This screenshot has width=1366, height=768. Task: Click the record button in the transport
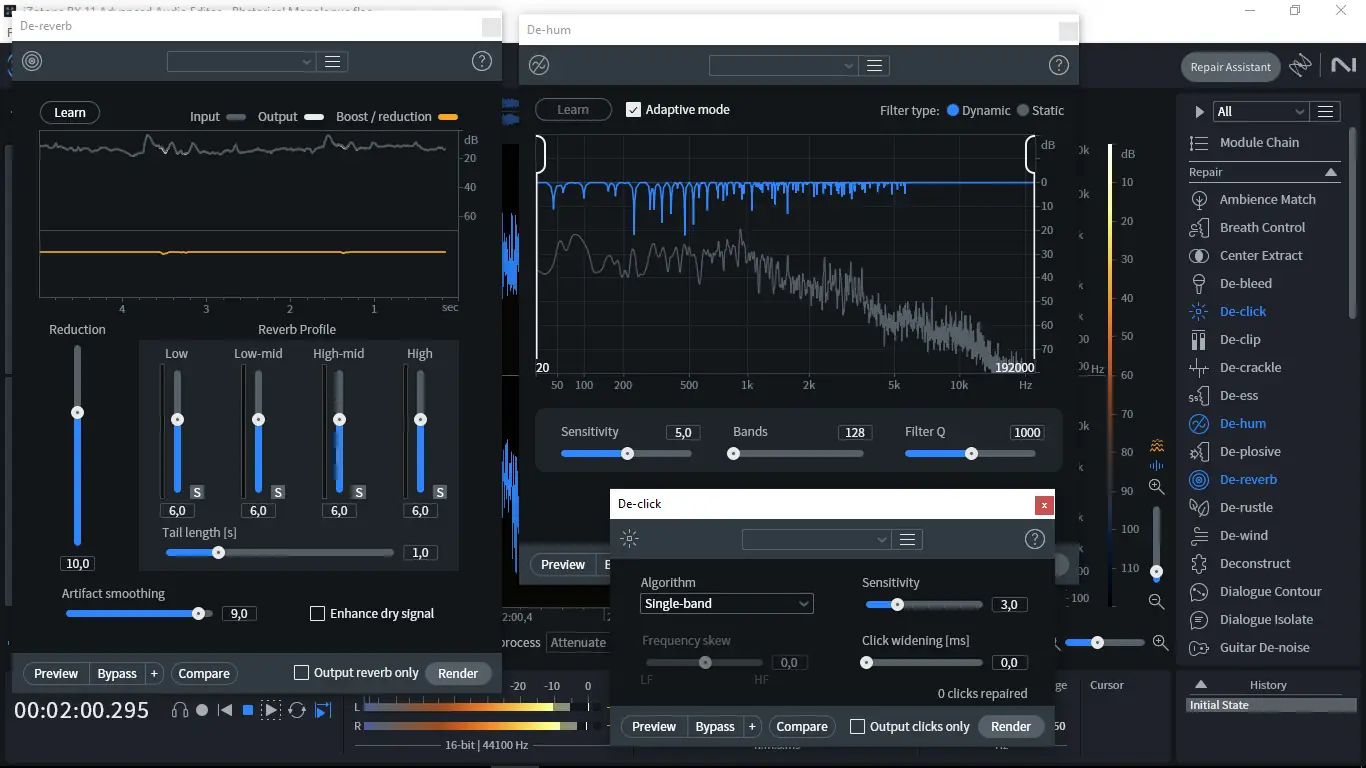coord(202,710)
